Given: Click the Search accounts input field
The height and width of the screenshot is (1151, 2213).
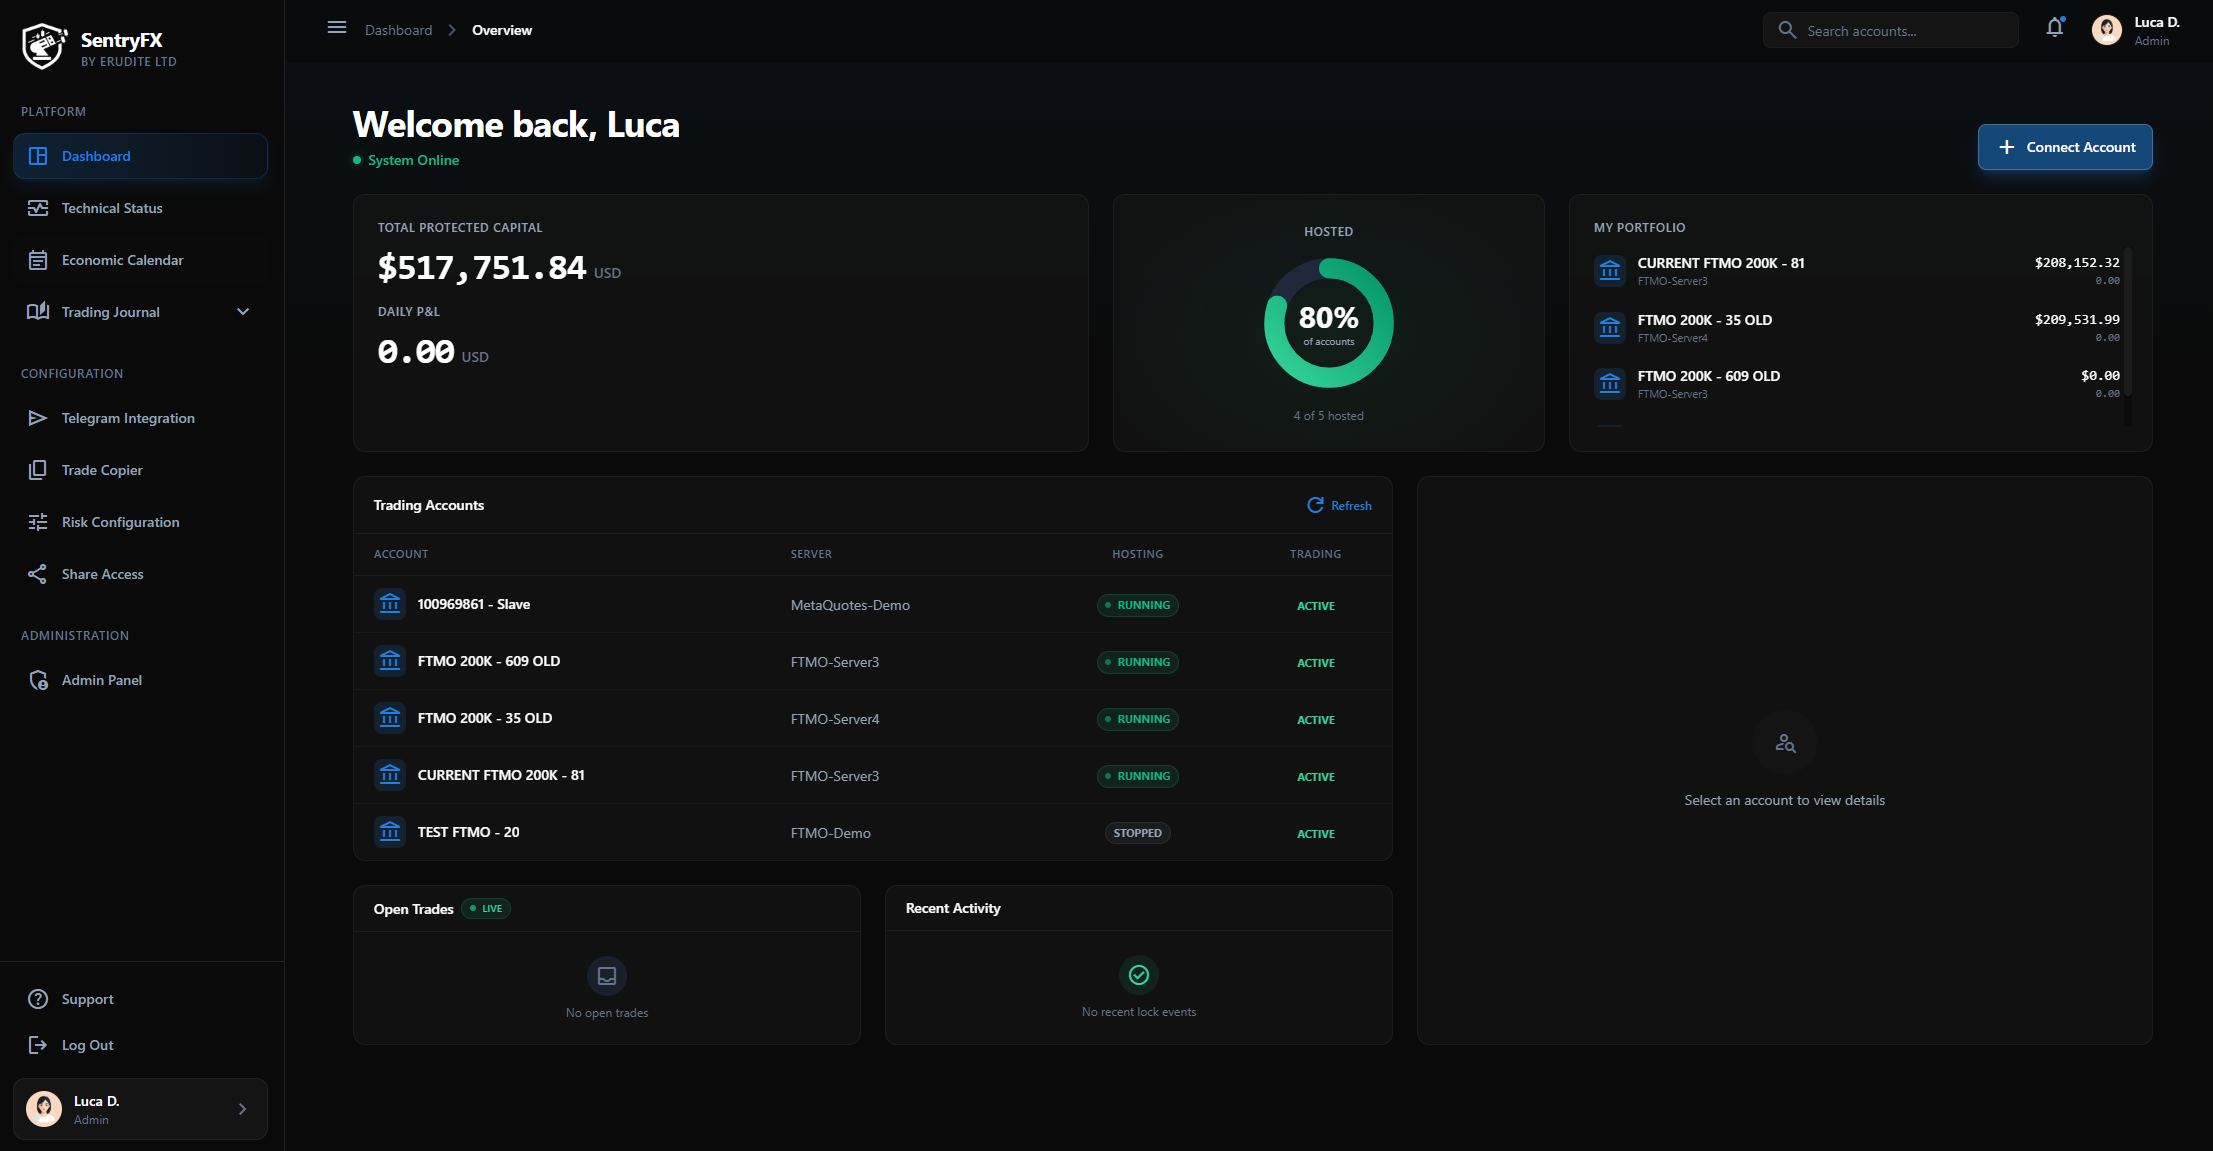Looking at the screenshot, I should pos(1890,30).
